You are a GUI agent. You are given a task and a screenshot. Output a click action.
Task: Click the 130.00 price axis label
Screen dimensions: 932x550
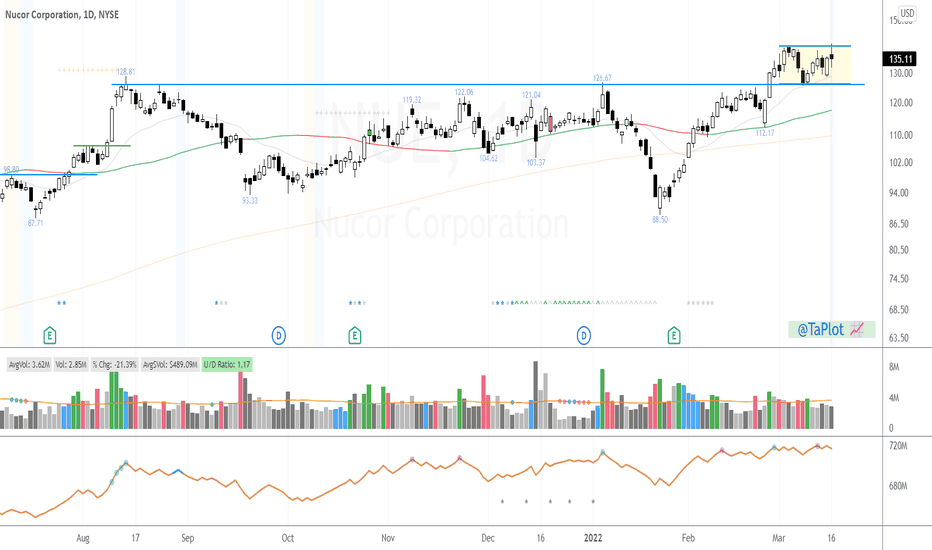(x=901, y=73)
